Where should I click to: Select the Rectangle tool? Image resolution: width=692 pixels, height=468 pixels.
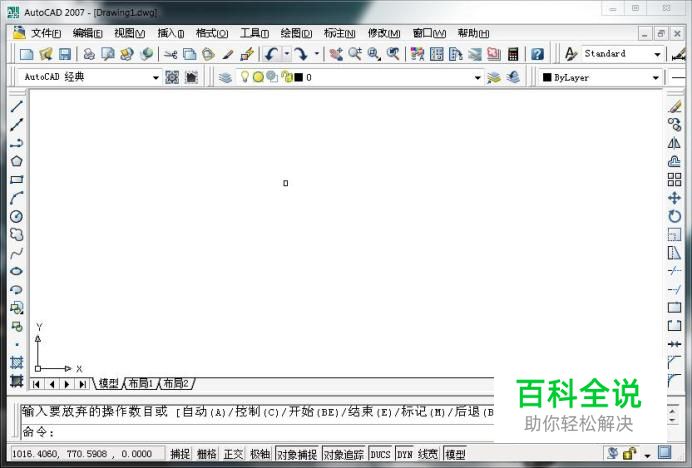(16, 180)
